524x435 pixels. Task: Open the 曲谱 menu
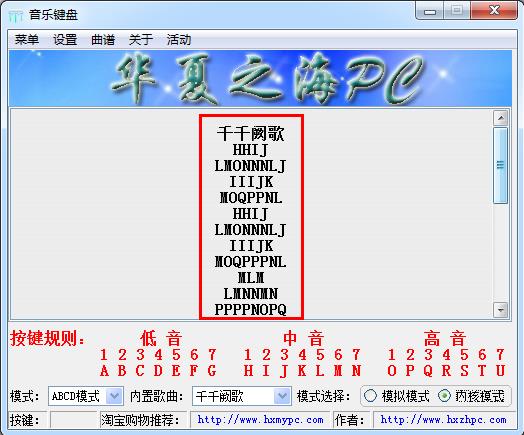[103, 40]
